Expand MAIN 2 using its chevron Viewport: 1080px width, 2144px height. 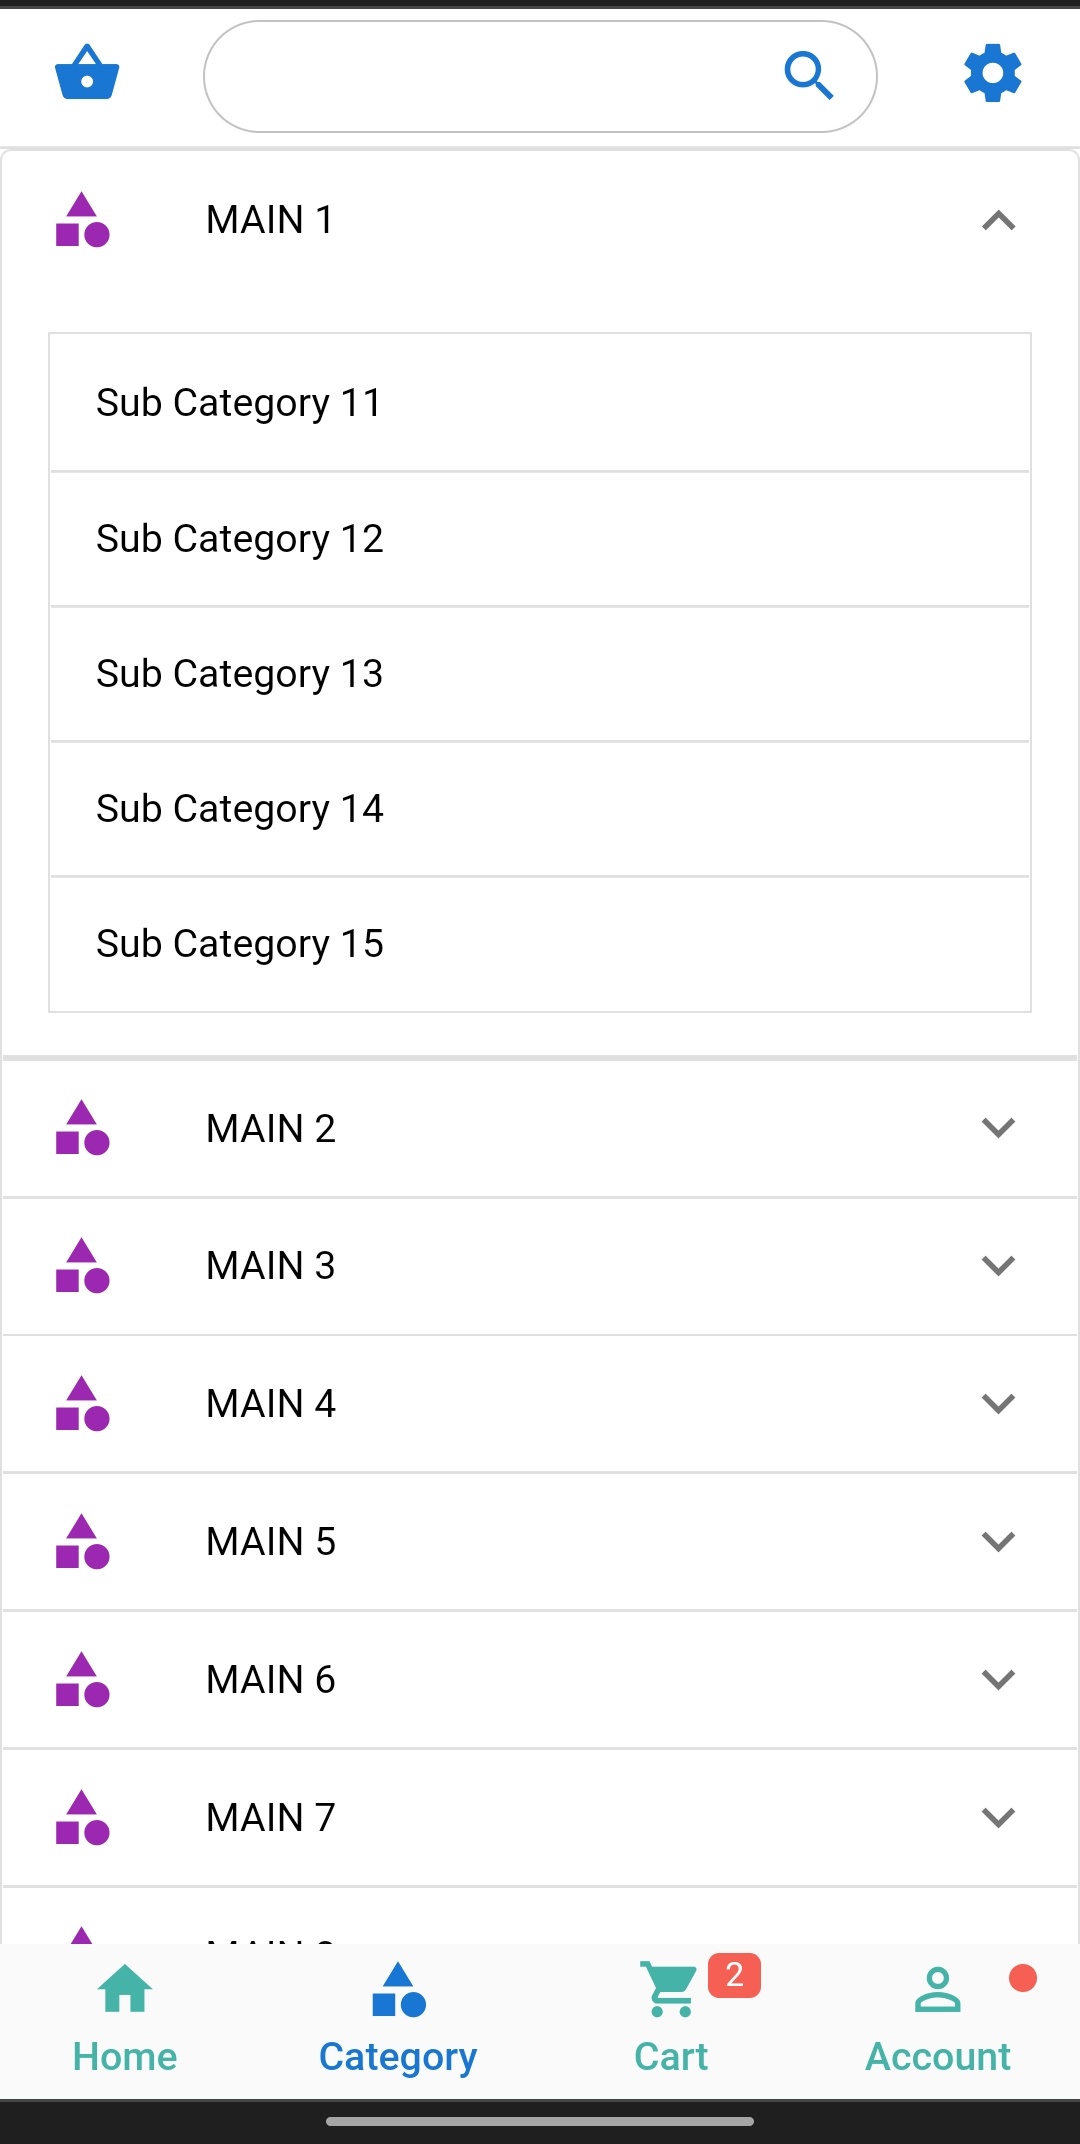(998, 1128)
